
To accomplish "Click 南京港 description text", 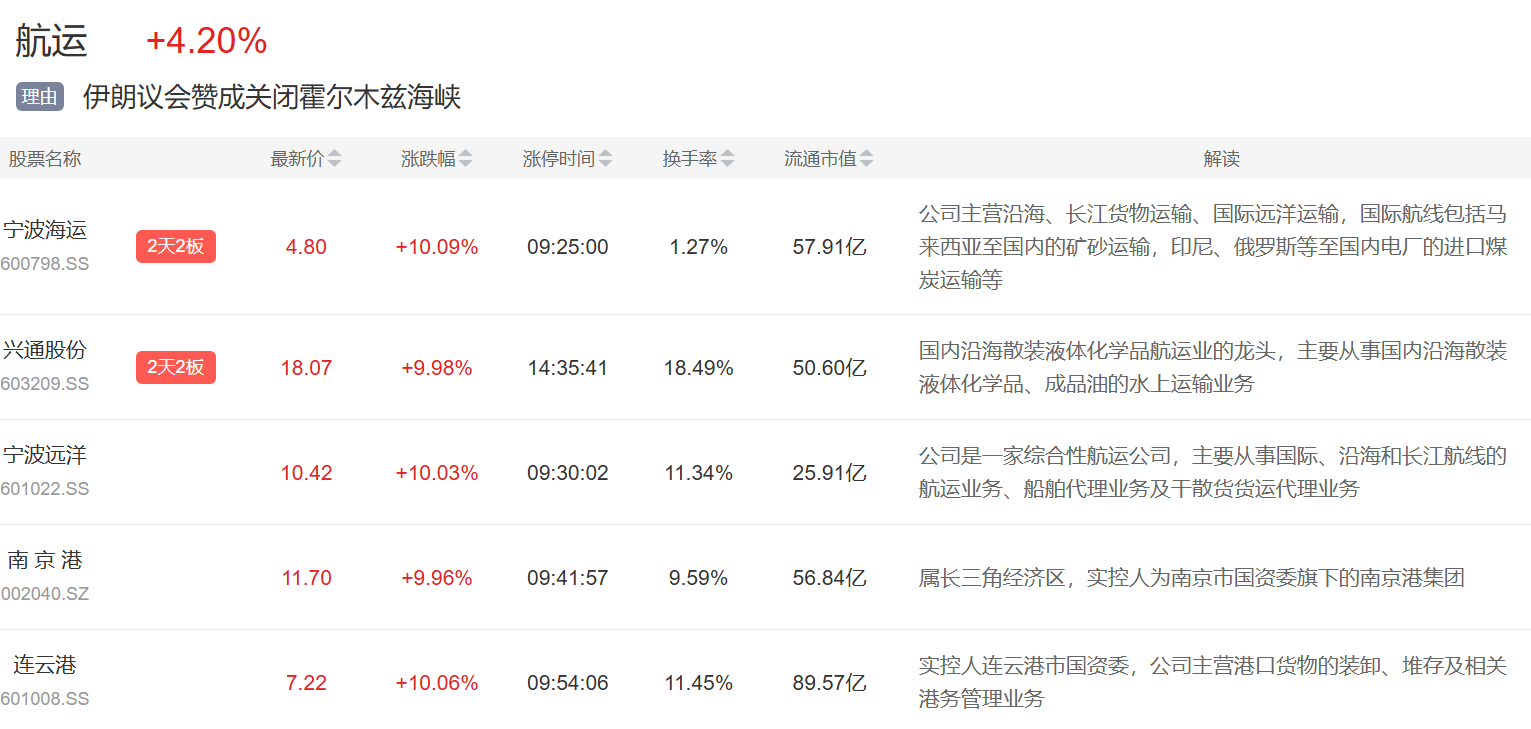I will (1191, 578).
